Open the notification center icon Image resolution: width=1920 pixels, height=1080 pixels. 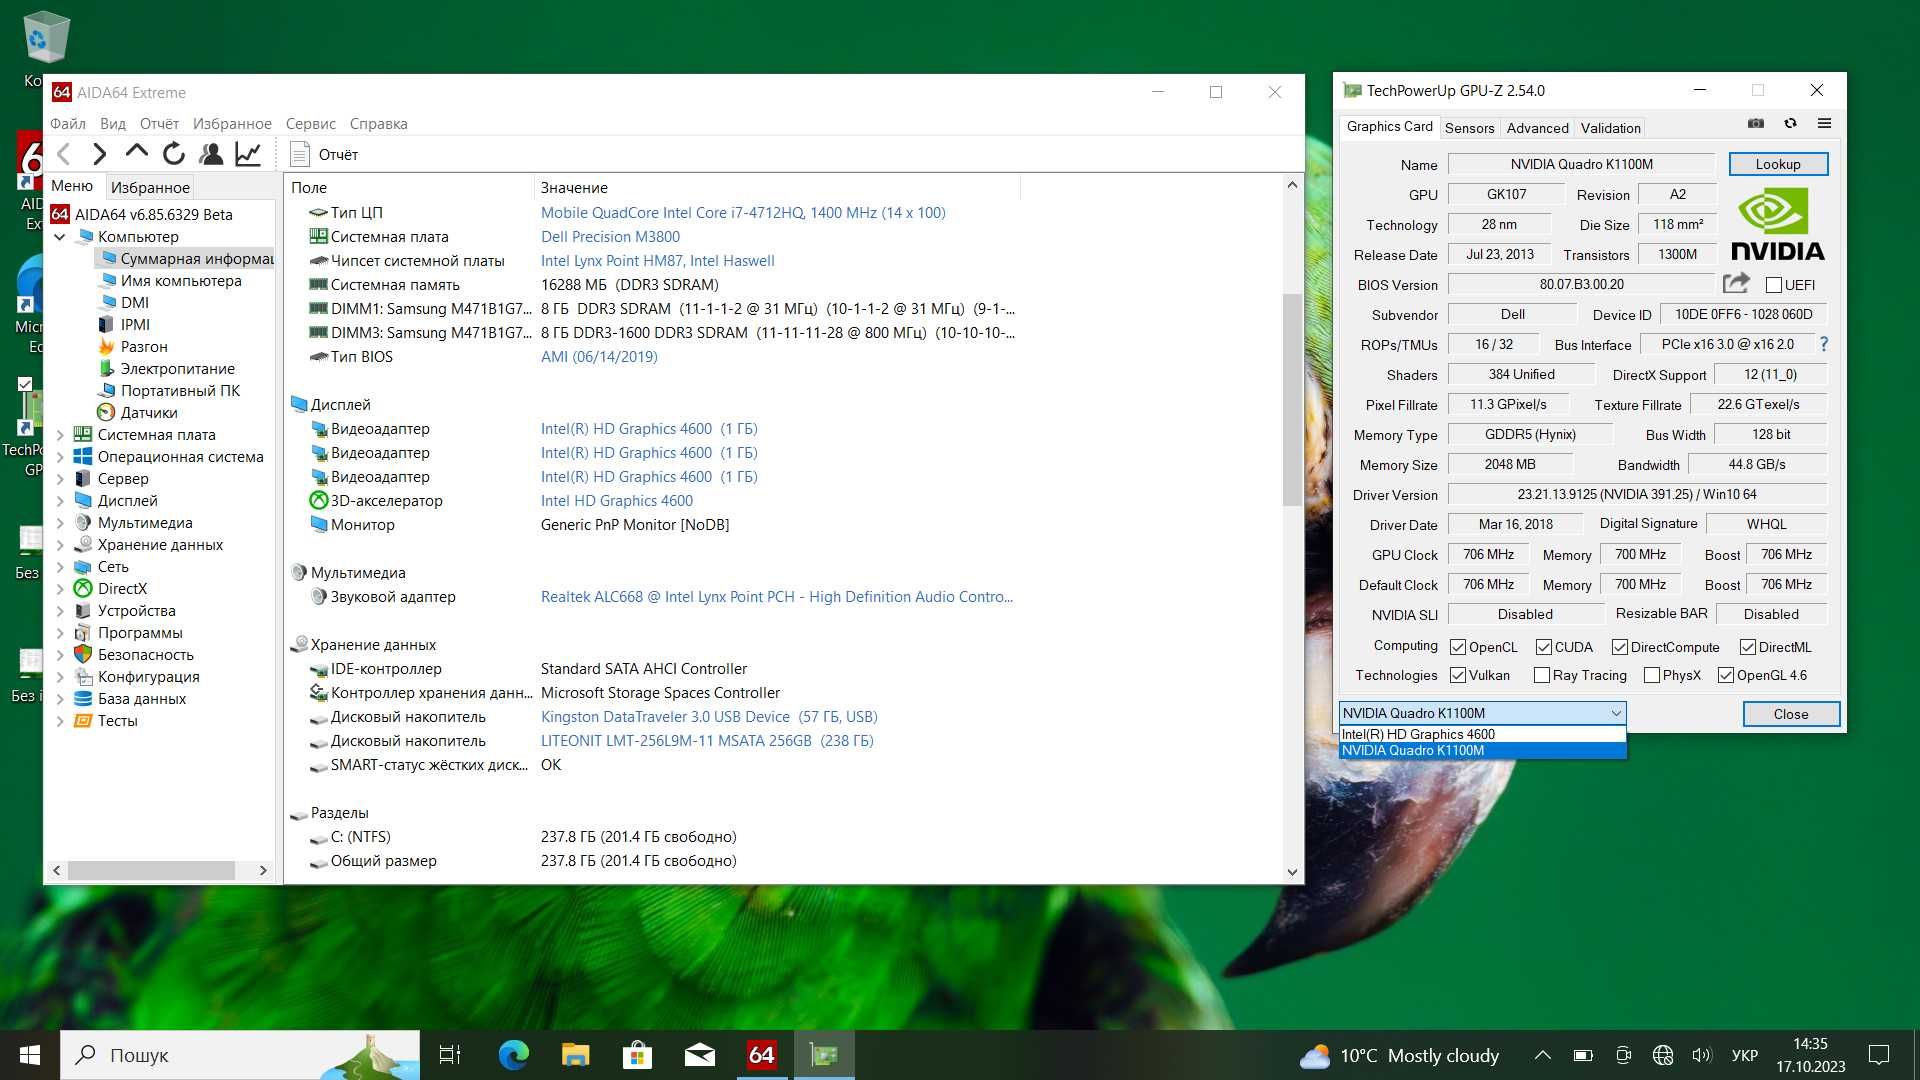pos(1879,1055)
